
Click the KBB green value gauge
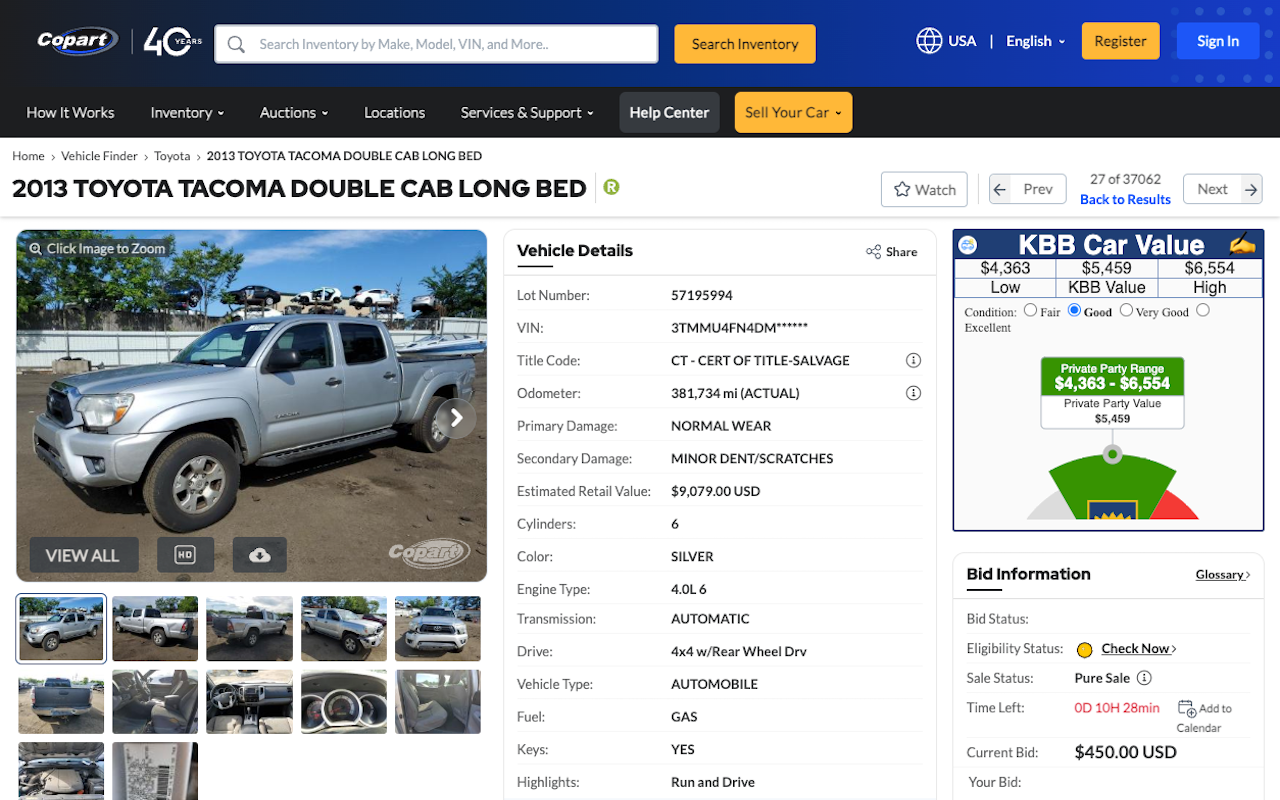1112,488
